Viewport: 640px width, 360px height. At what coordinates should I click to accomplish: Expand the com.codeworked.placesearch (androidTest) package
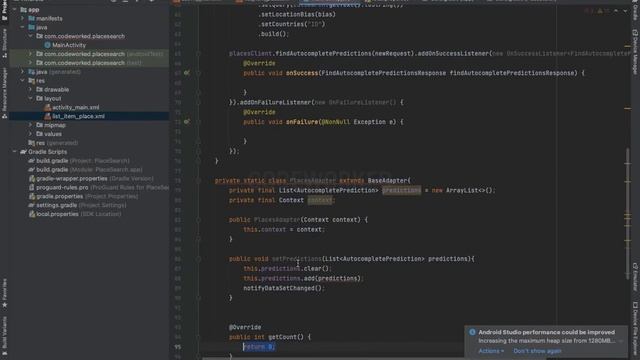coord(30,54)
